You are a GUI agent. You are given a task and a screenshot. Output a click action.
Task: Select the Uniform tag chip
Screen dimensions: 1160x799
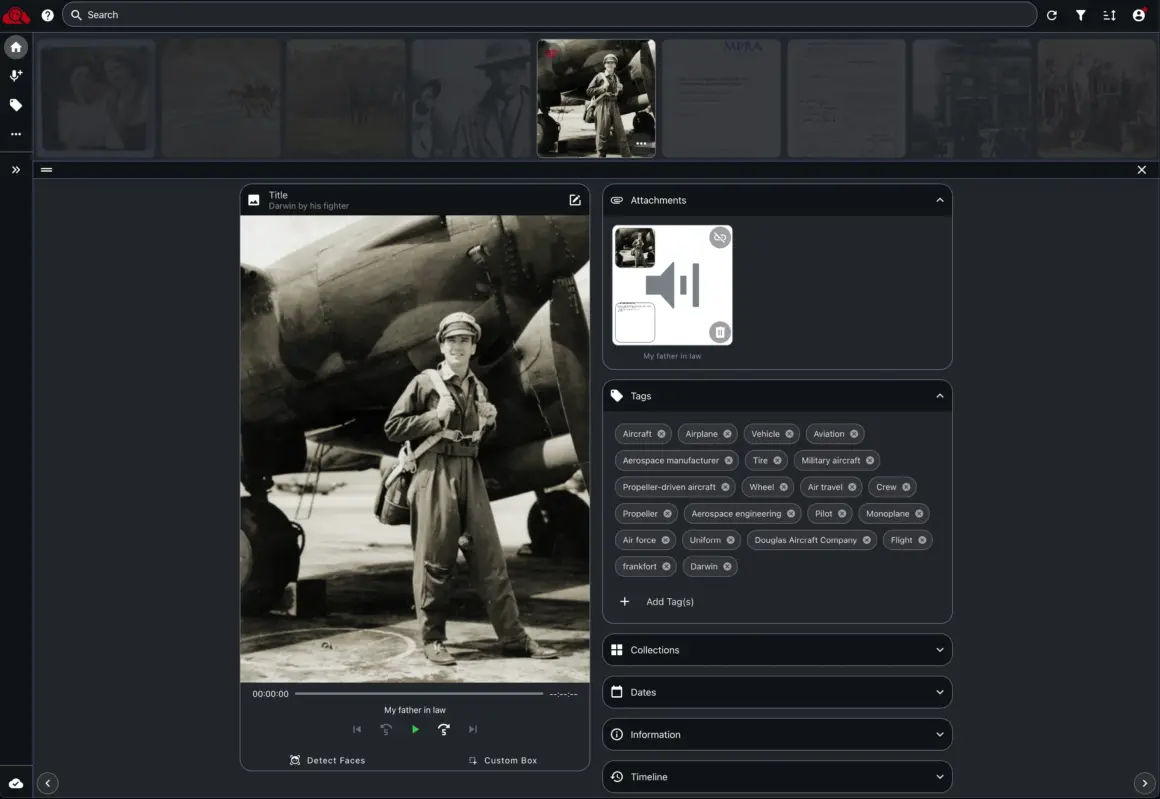coord(710,540)
